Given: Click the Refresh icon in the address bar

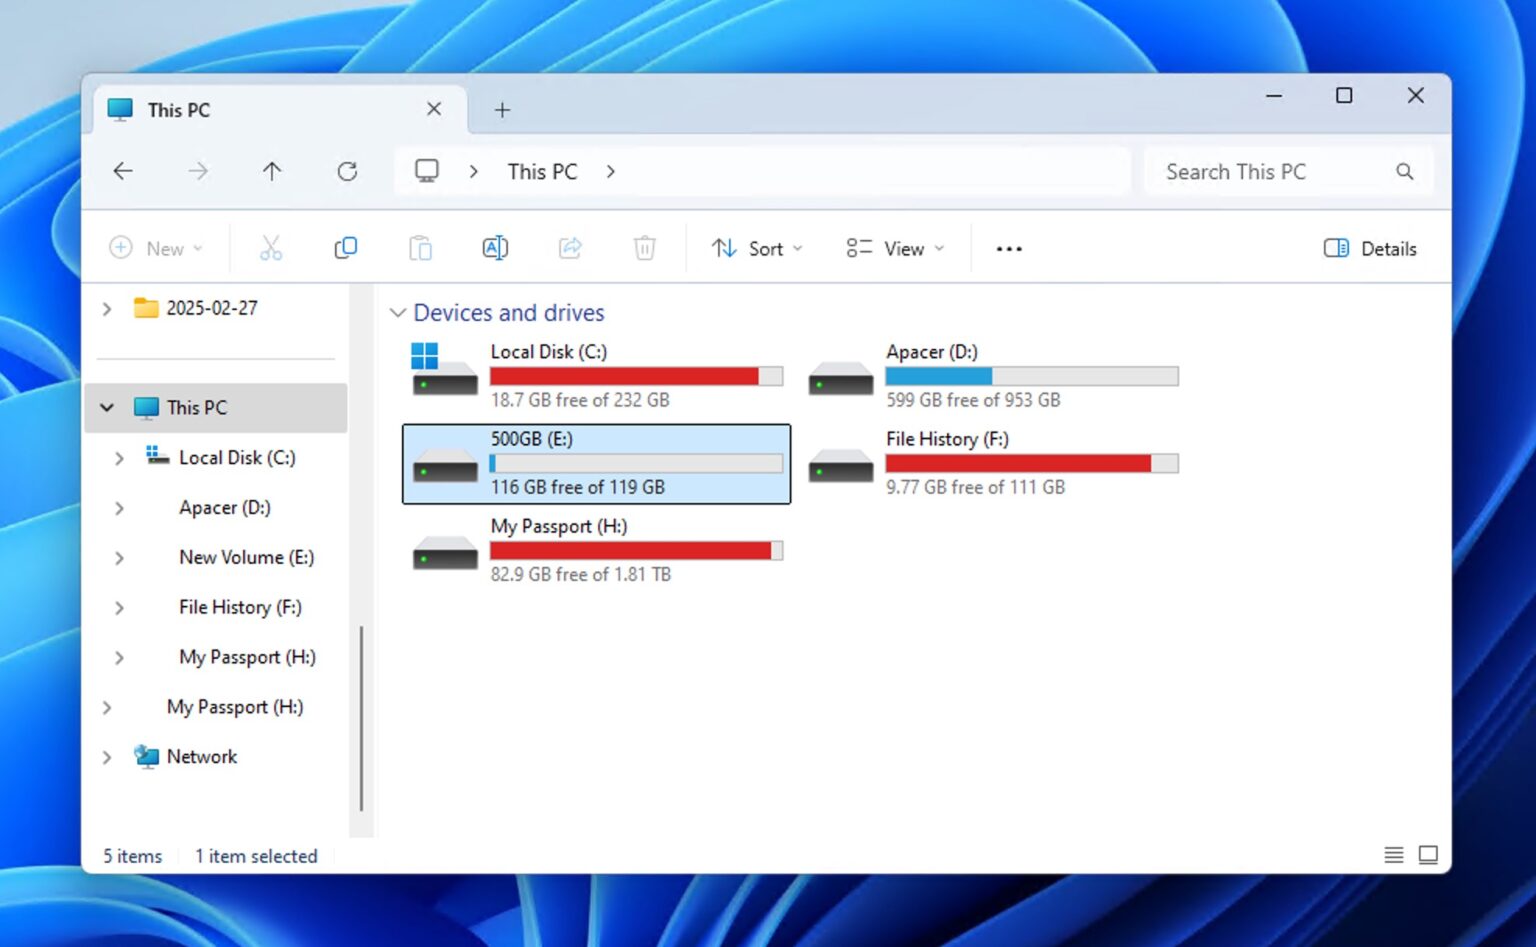Looking at the screenshot, I should [347, 171].
